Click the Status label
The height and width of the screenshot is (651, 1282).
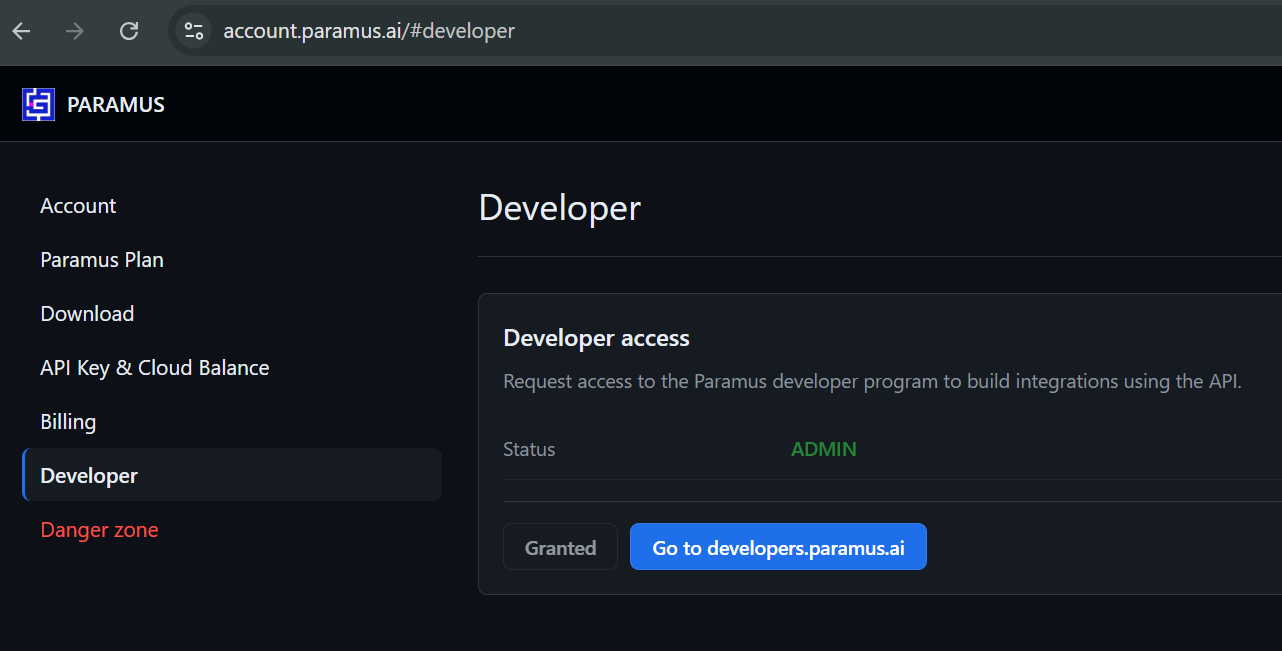(529, 449)
